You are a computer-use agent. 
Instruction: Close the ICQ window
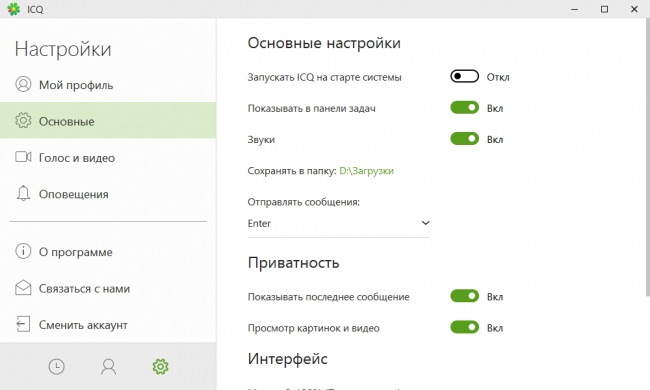coord(634,9)
